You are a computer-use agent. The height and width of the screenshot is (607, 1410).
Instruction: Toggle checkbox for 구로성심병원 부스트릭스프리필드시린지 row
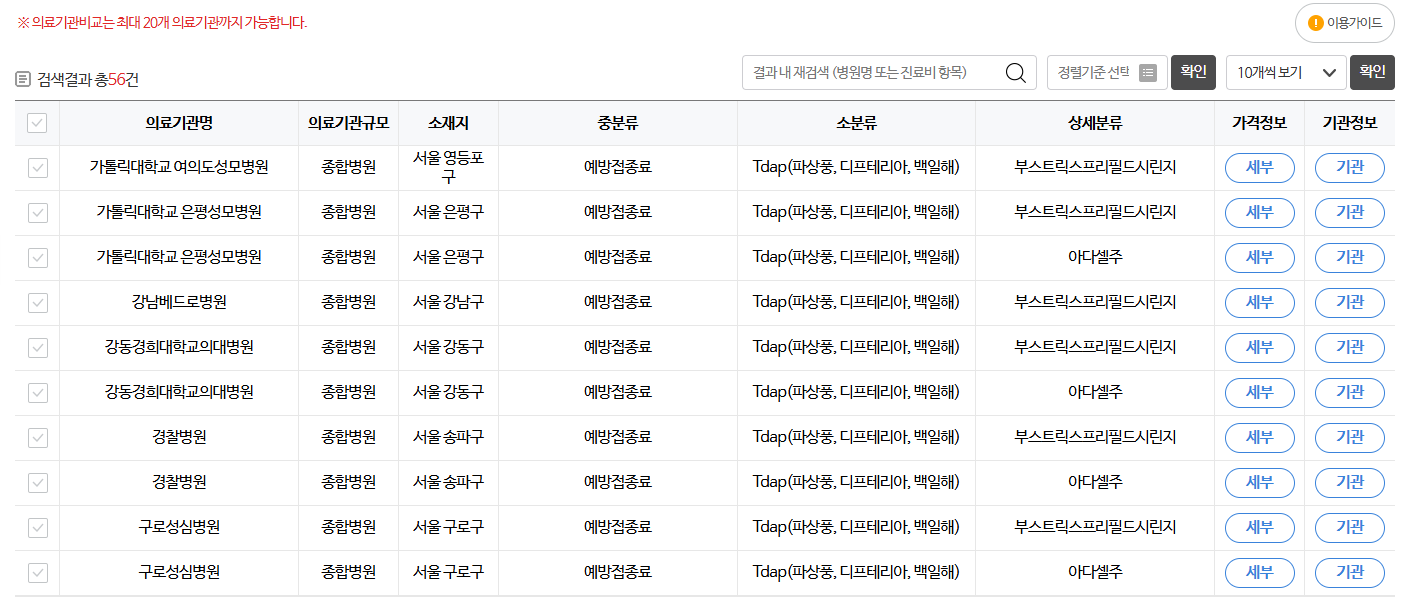pos(37,528)
